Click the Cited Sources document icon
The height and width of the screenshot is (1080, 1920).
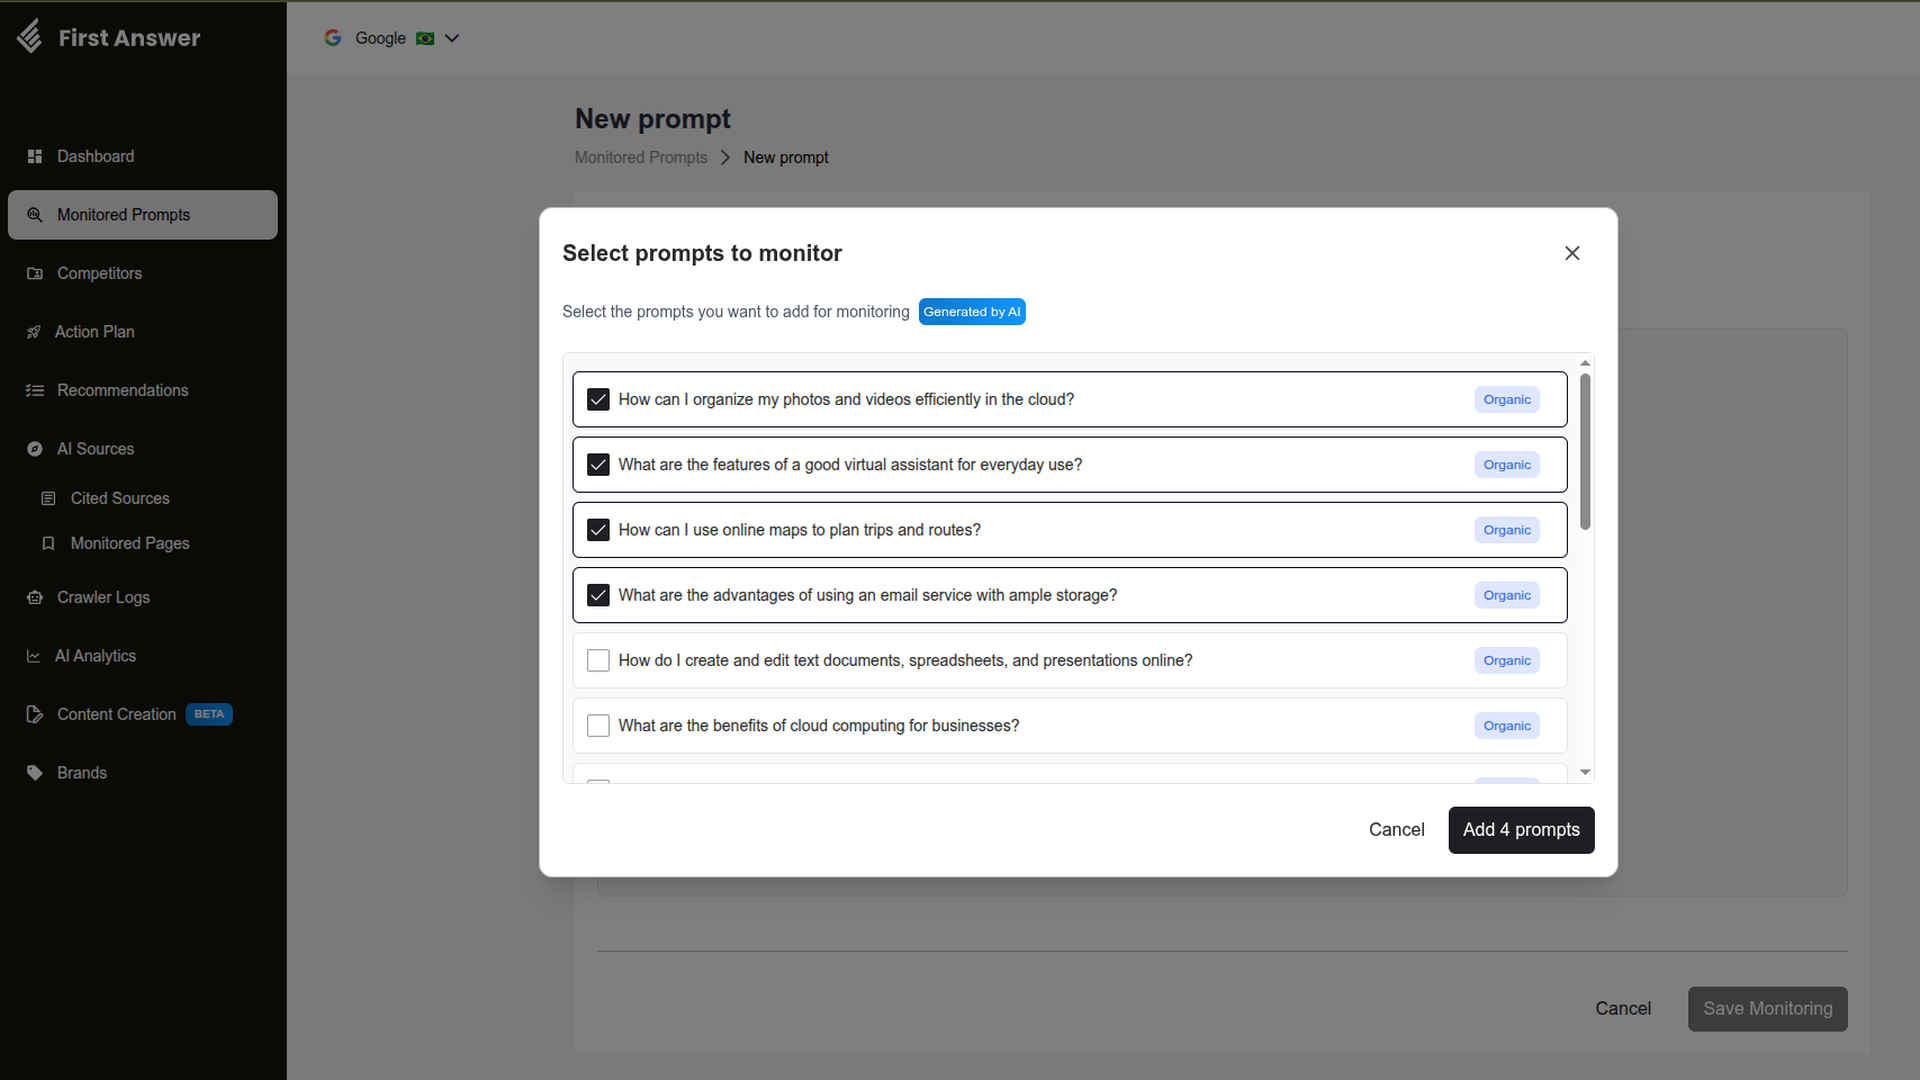48,498
